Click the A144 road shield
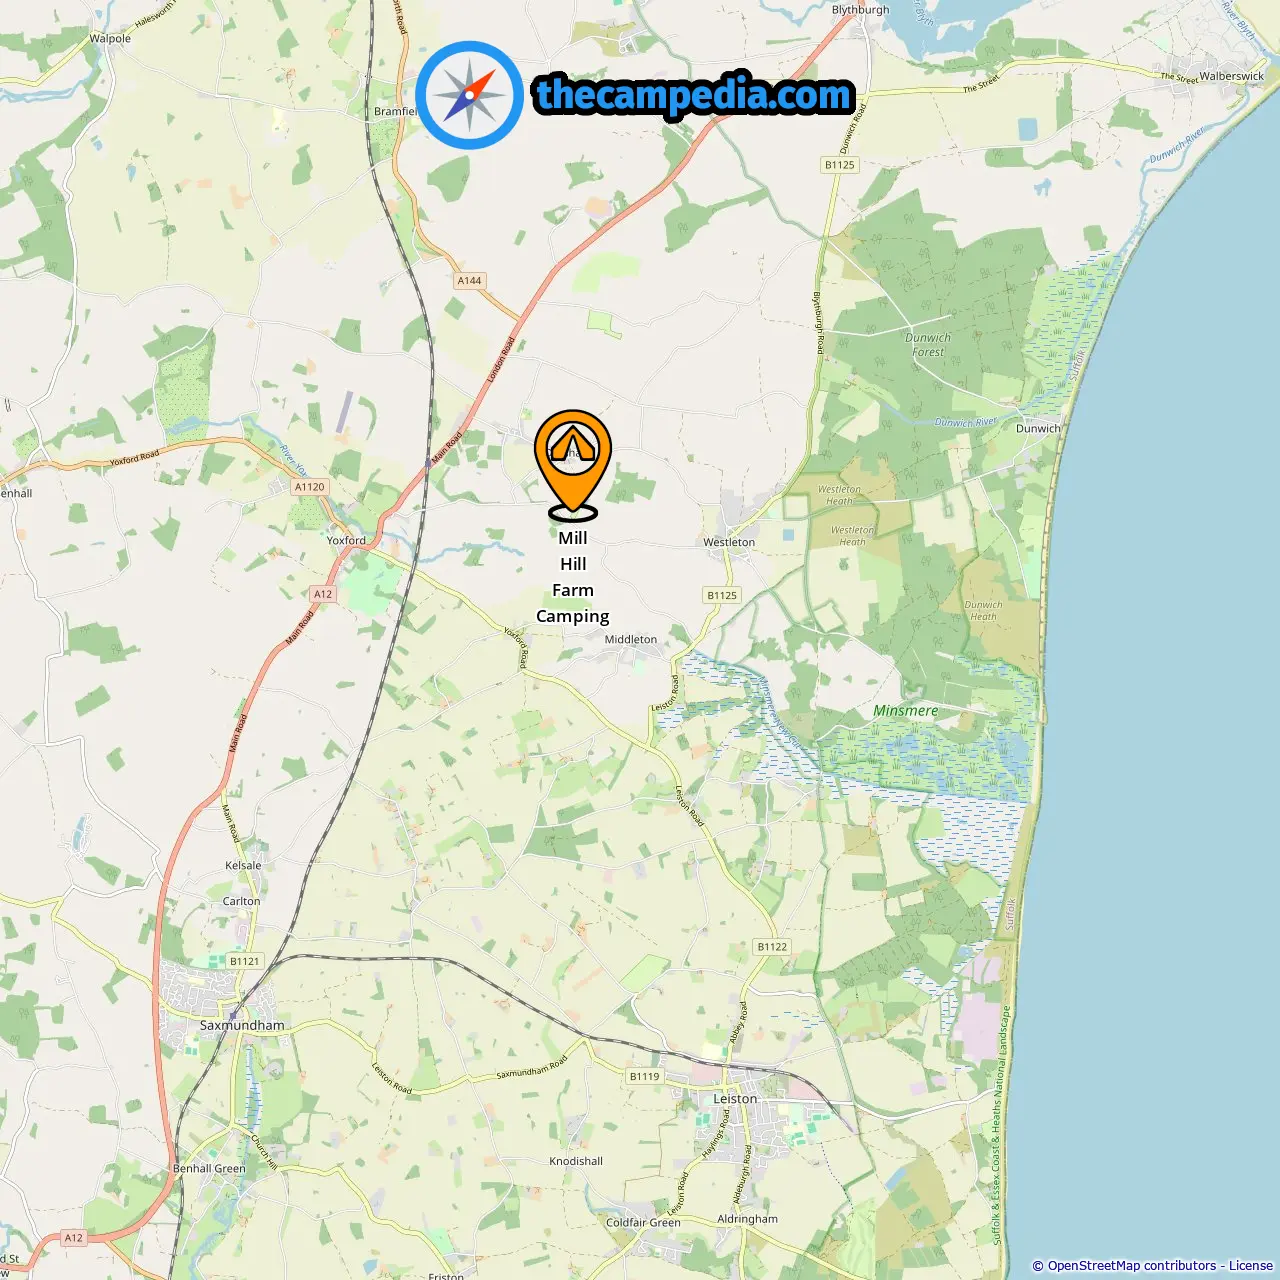The height and width of the screenshot is (1280, 1280). coord(469,281)
